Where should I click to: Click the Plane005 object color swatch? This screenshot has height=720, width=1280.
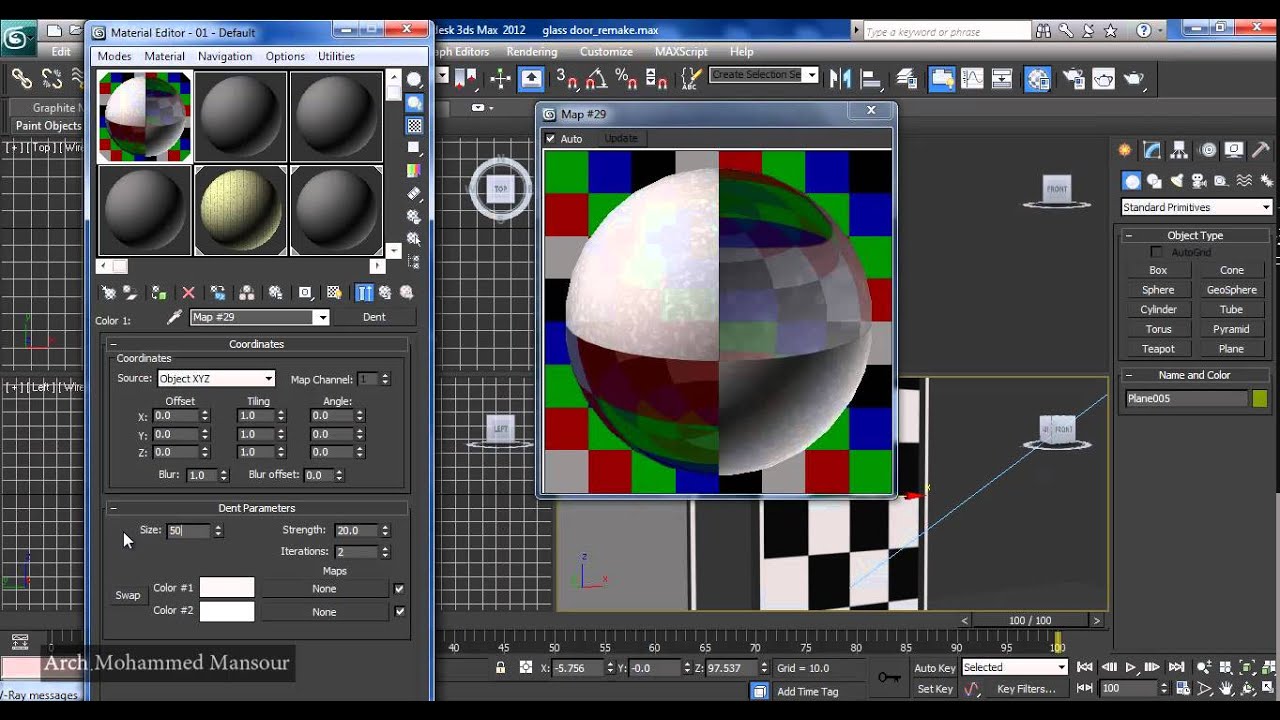point(1260,399)
